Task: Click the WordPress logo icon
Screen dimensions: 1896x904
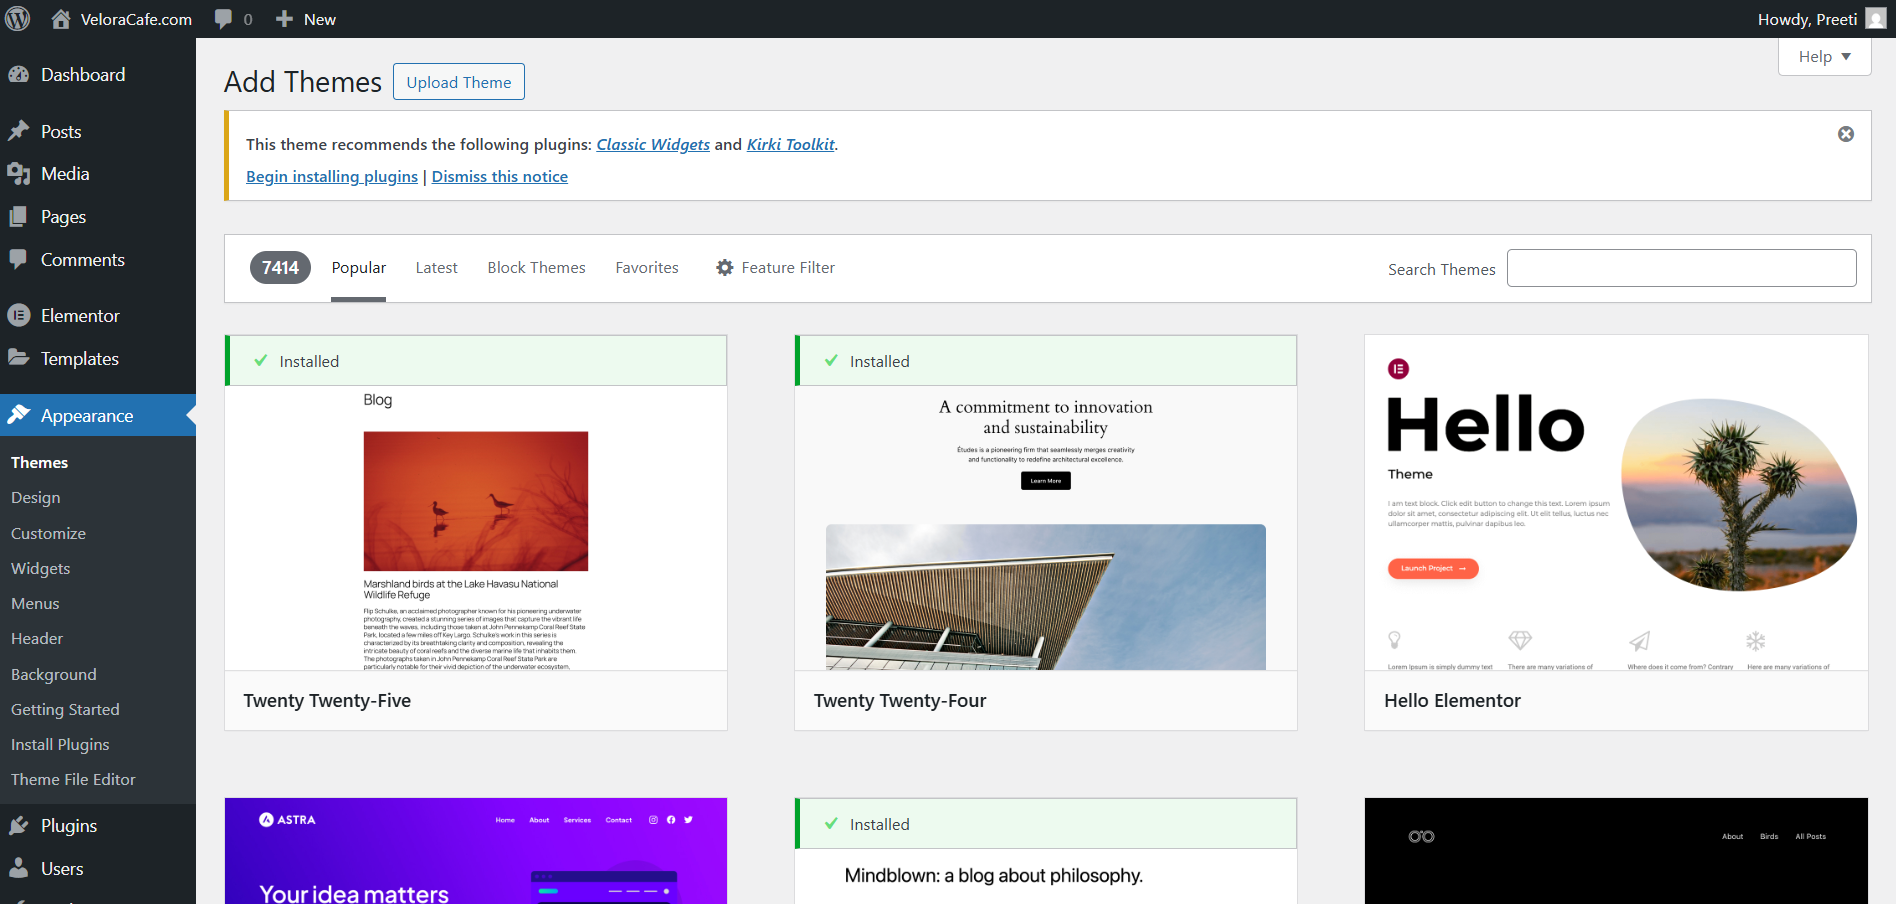Action: click(x=18, y=19)
